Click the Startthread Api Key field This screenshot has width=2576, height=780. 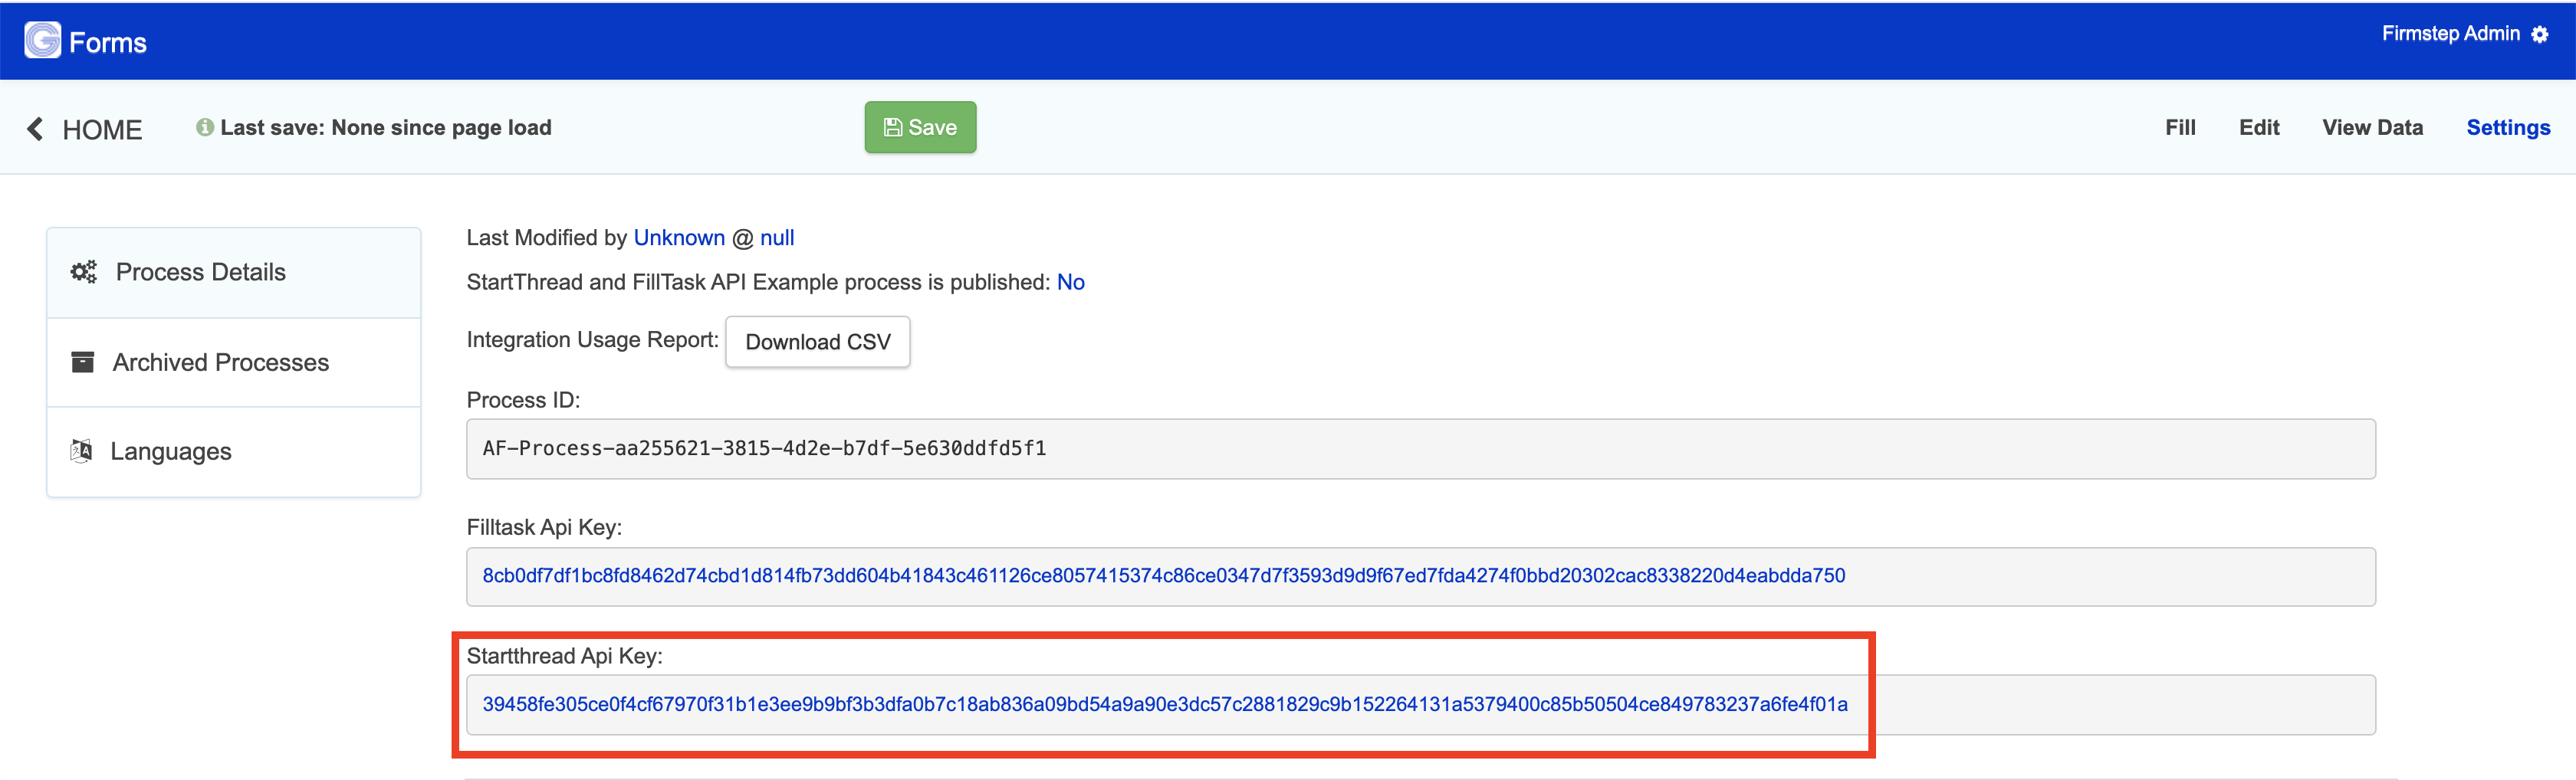(1420, 704)
